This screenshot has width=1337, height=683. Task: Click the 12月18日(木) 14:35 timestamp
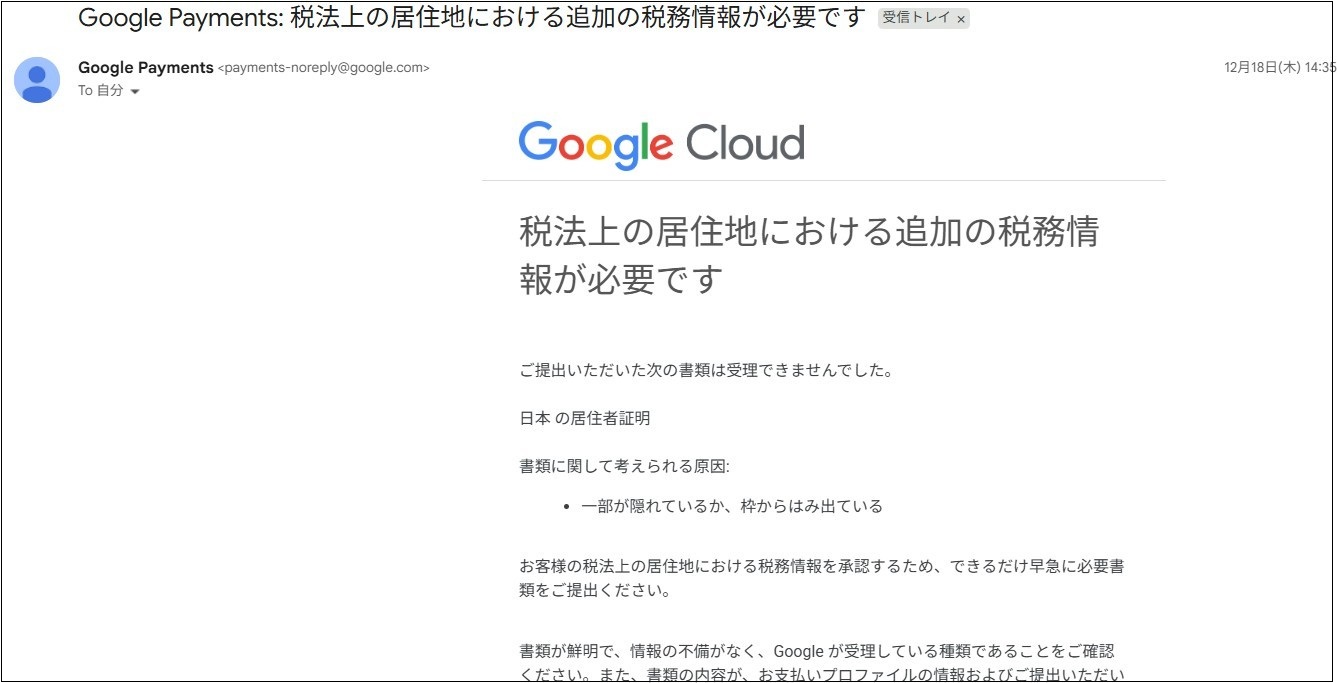tap(1279, 68)
